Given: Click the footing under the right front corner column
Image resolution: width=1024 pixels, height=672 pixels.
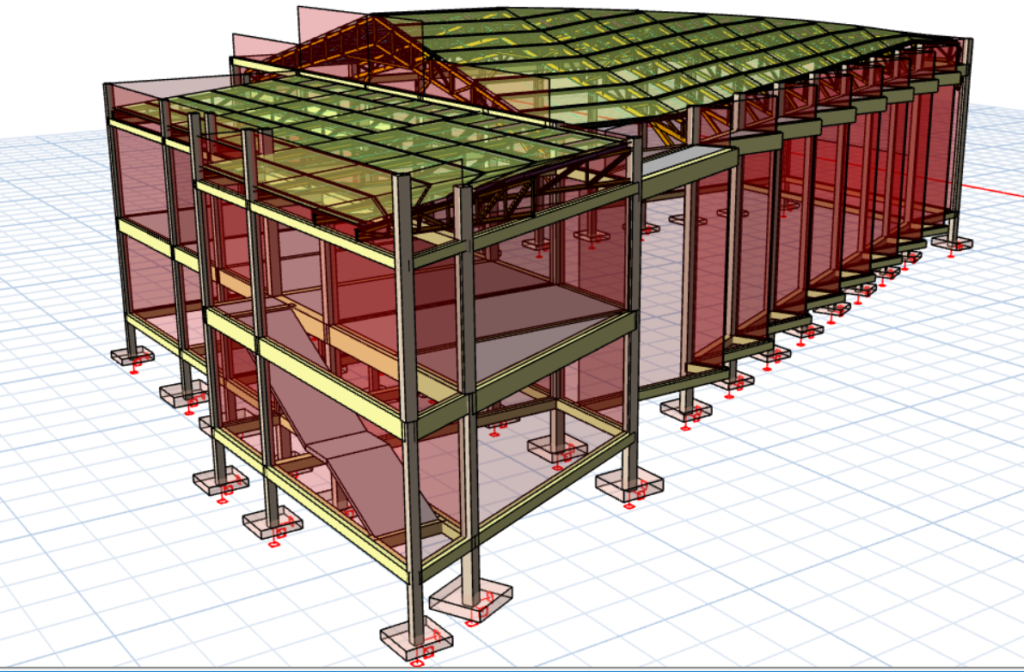Looking at the screenshot, I should coord(629,486).
